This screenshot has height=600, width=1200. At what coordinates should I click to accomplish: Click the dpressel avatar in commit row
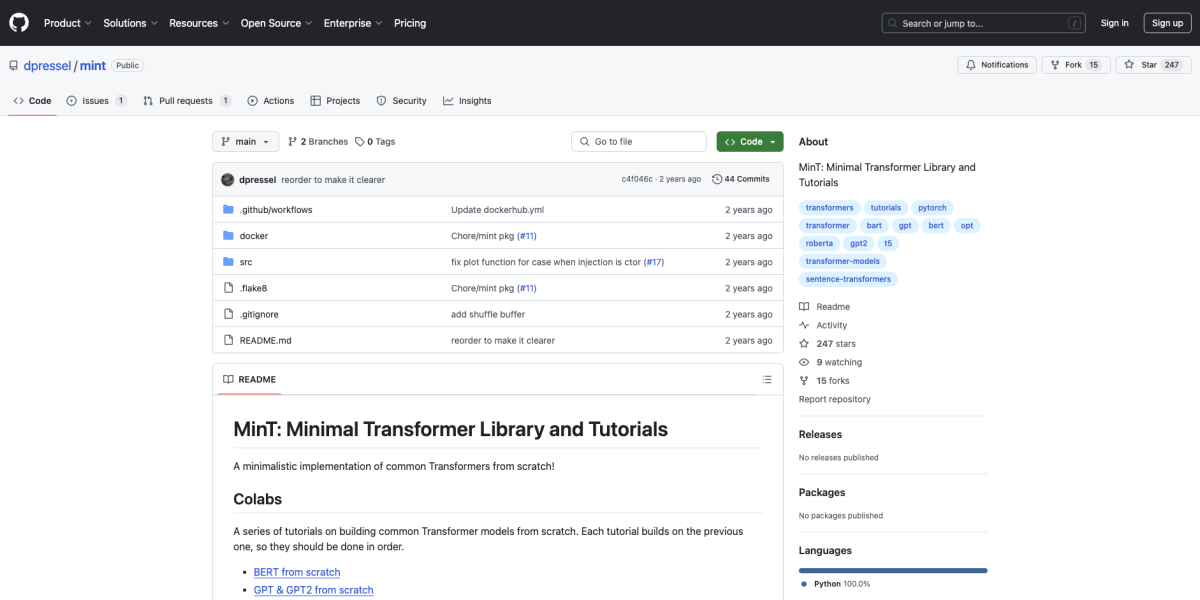[x=228, y=180]
